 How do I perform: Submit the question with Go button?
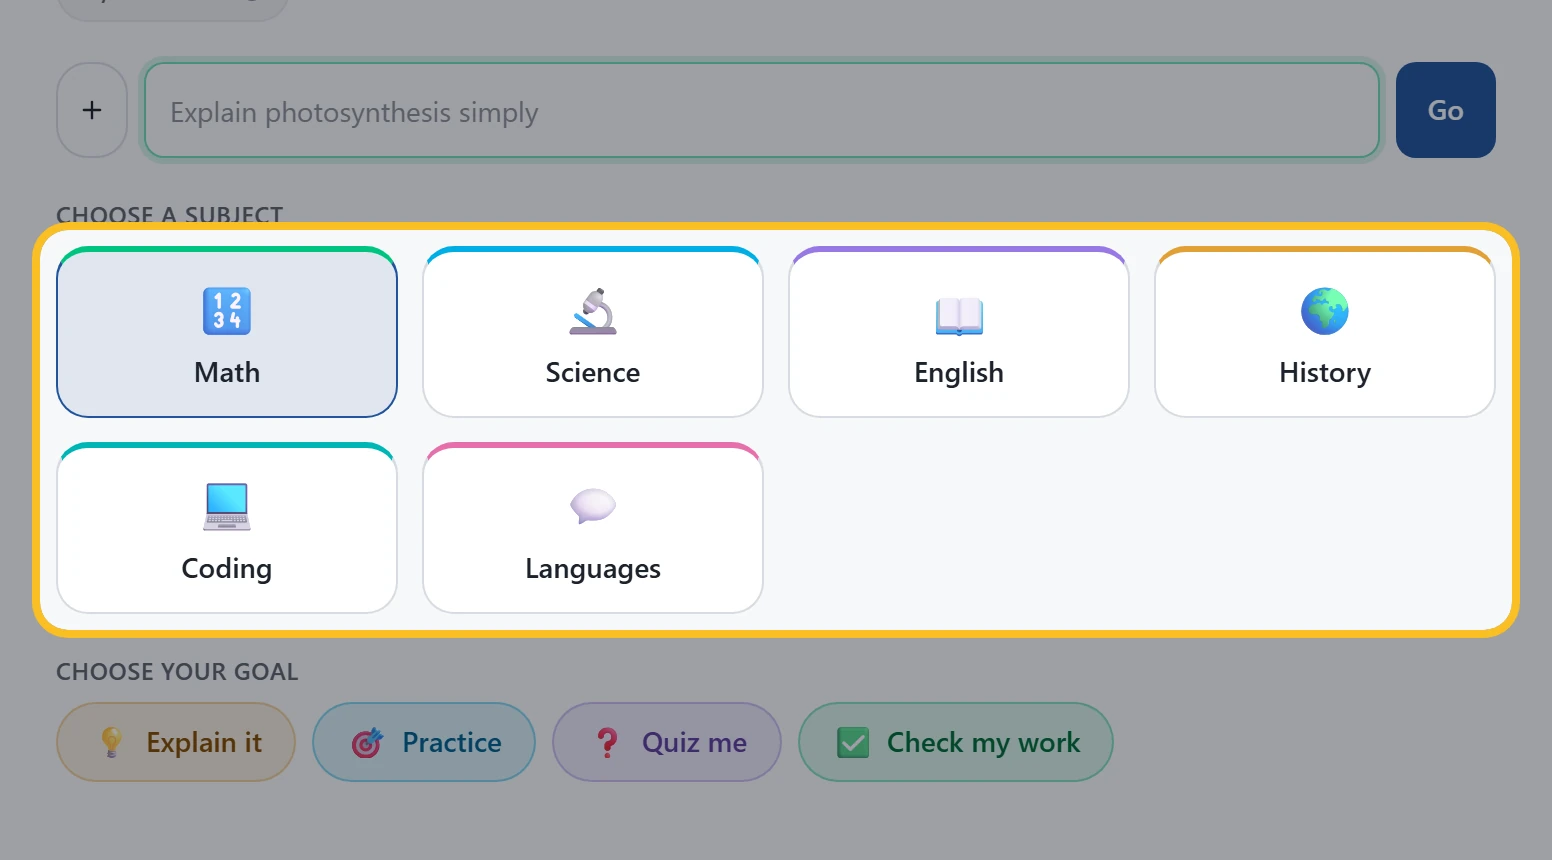[x=1446, y=110]
